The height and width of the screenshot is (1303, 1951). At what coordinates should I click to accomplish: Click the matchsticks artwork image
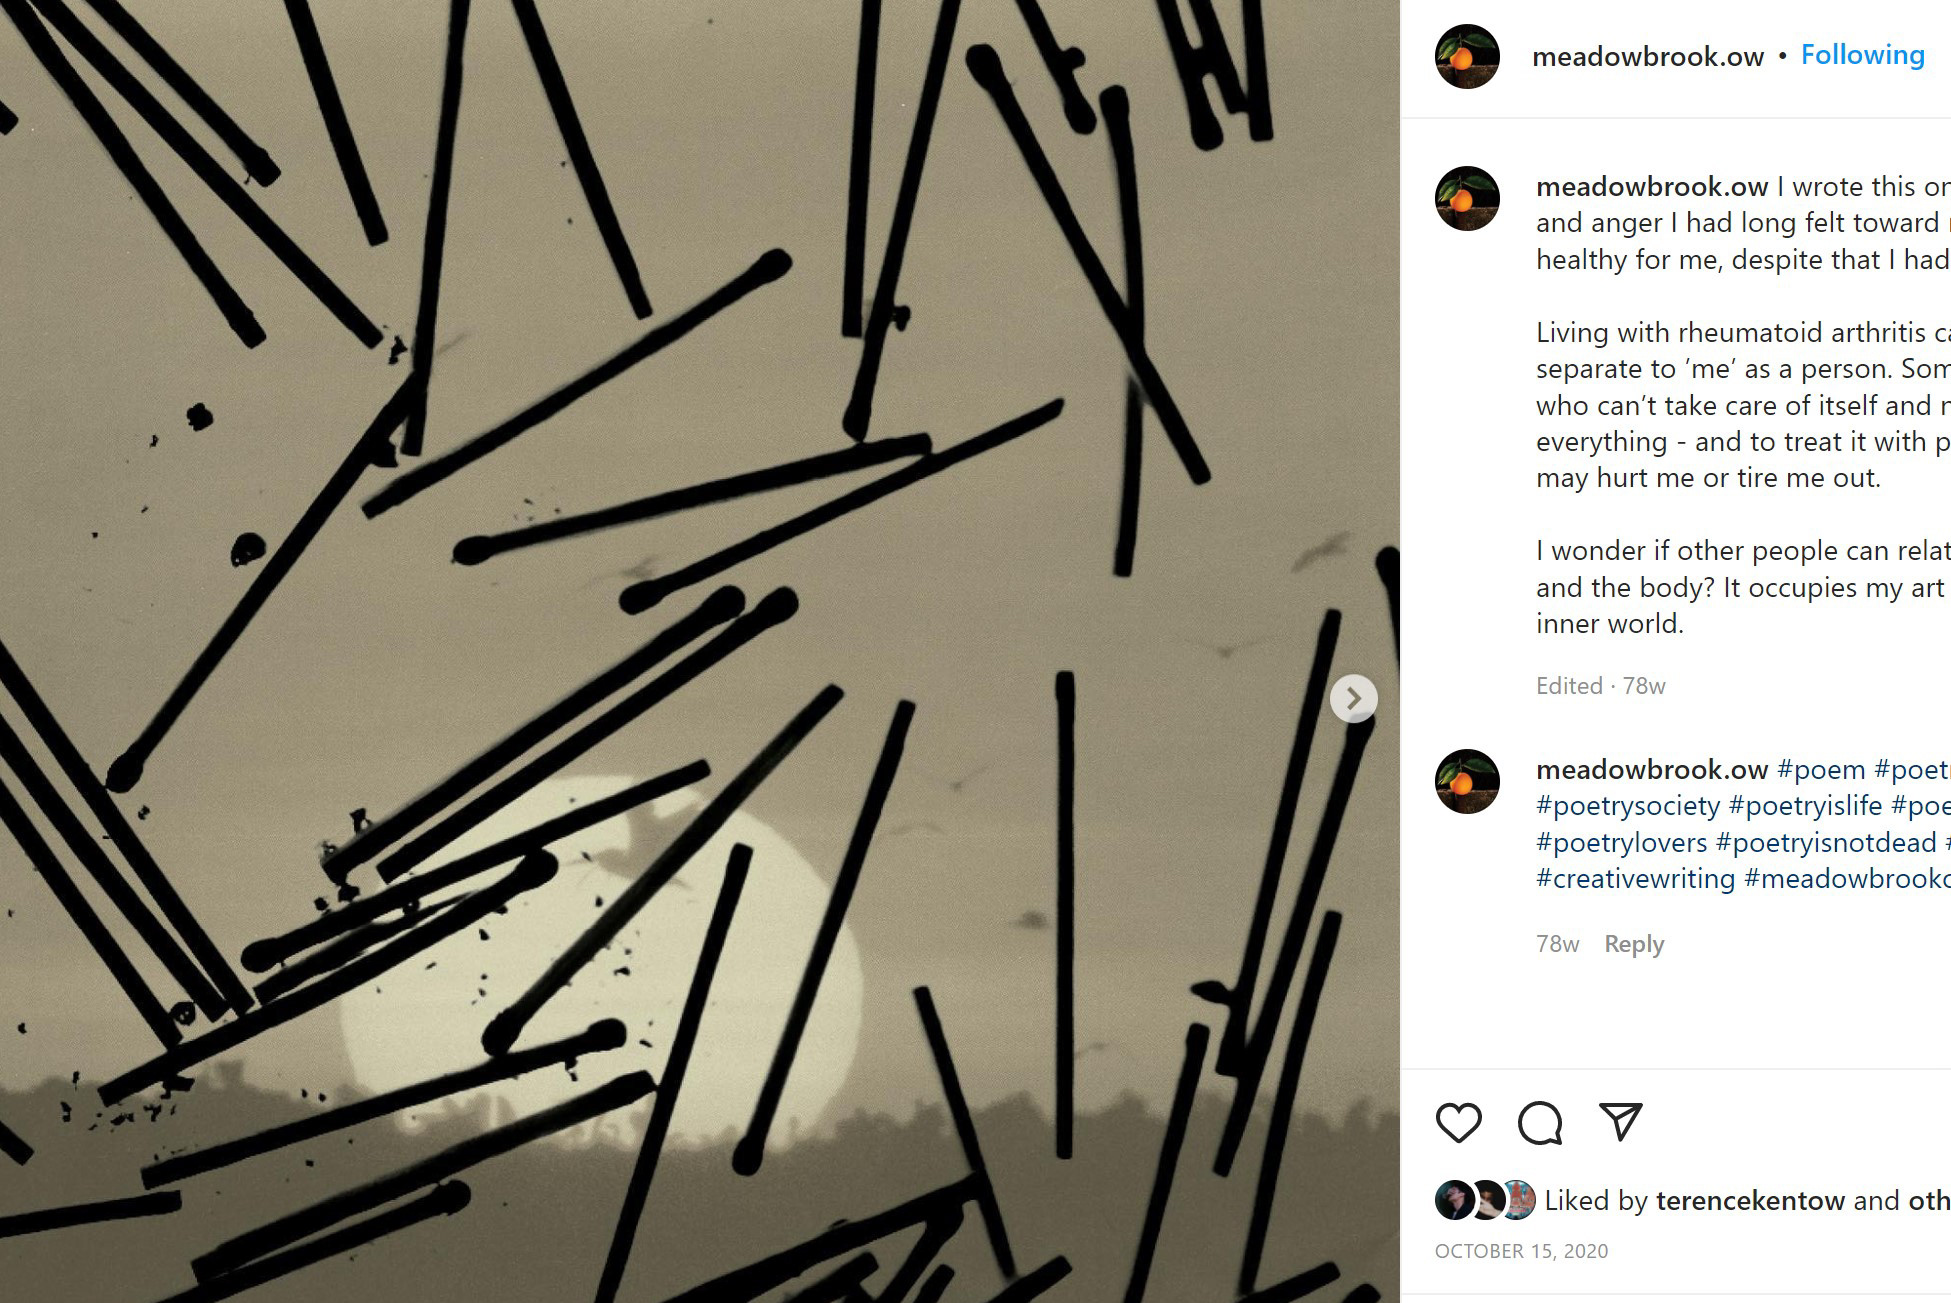700,651
